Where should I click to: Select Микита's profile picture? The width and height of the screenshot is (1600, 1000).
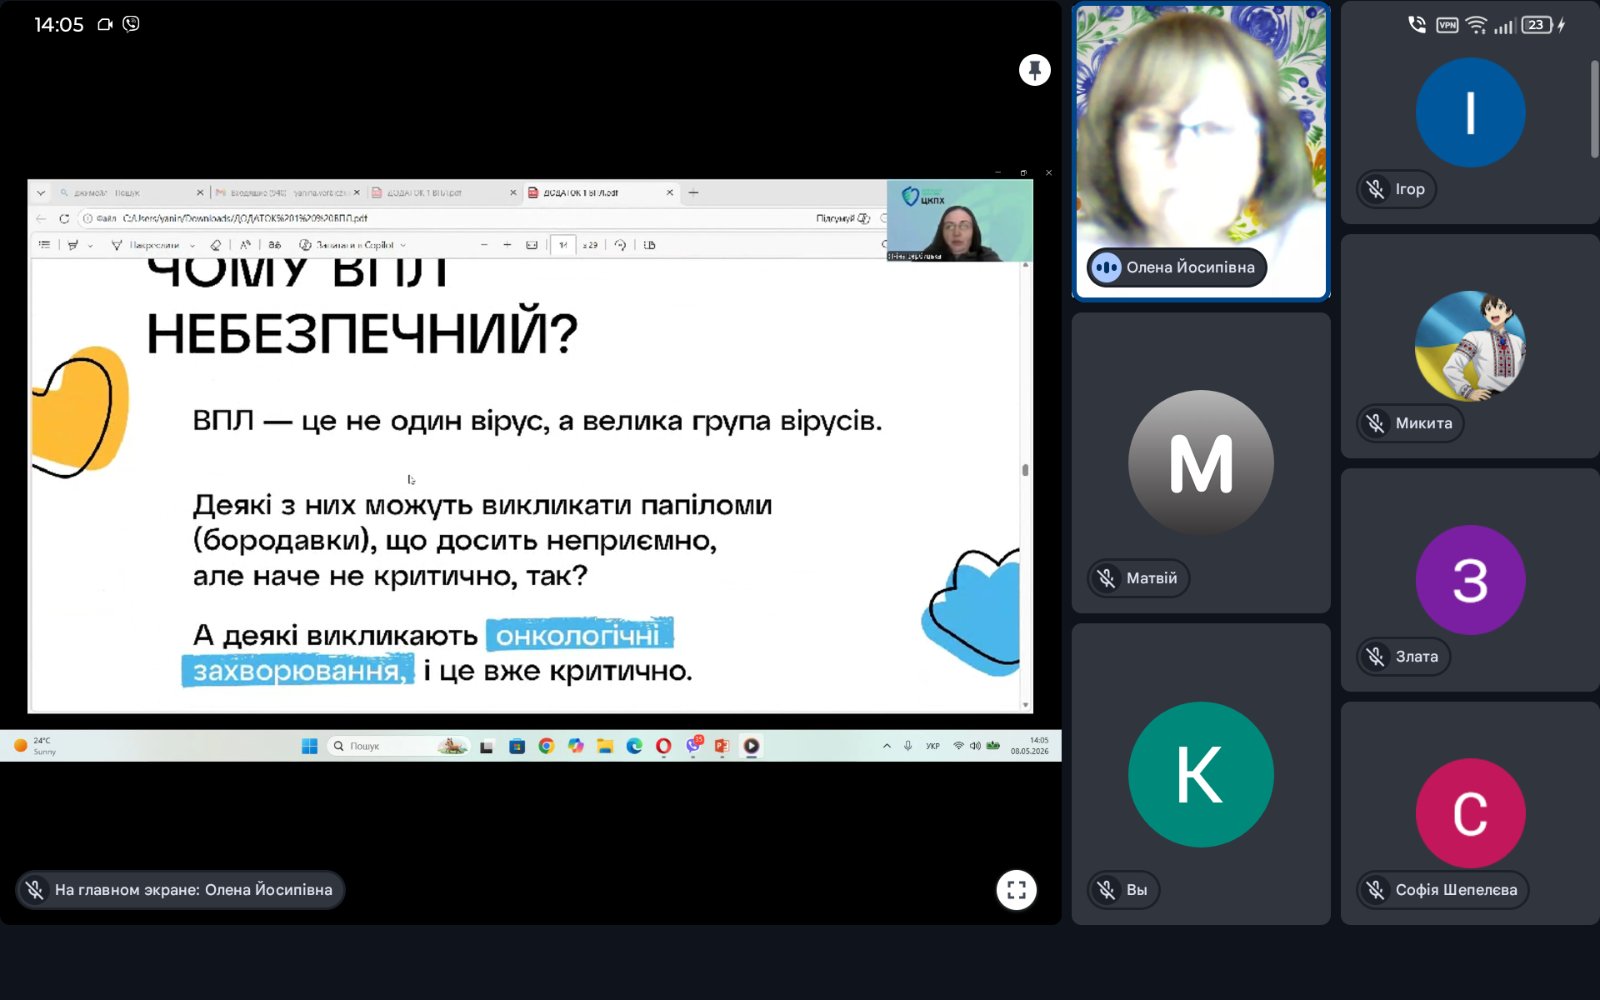coord(1470,346)
